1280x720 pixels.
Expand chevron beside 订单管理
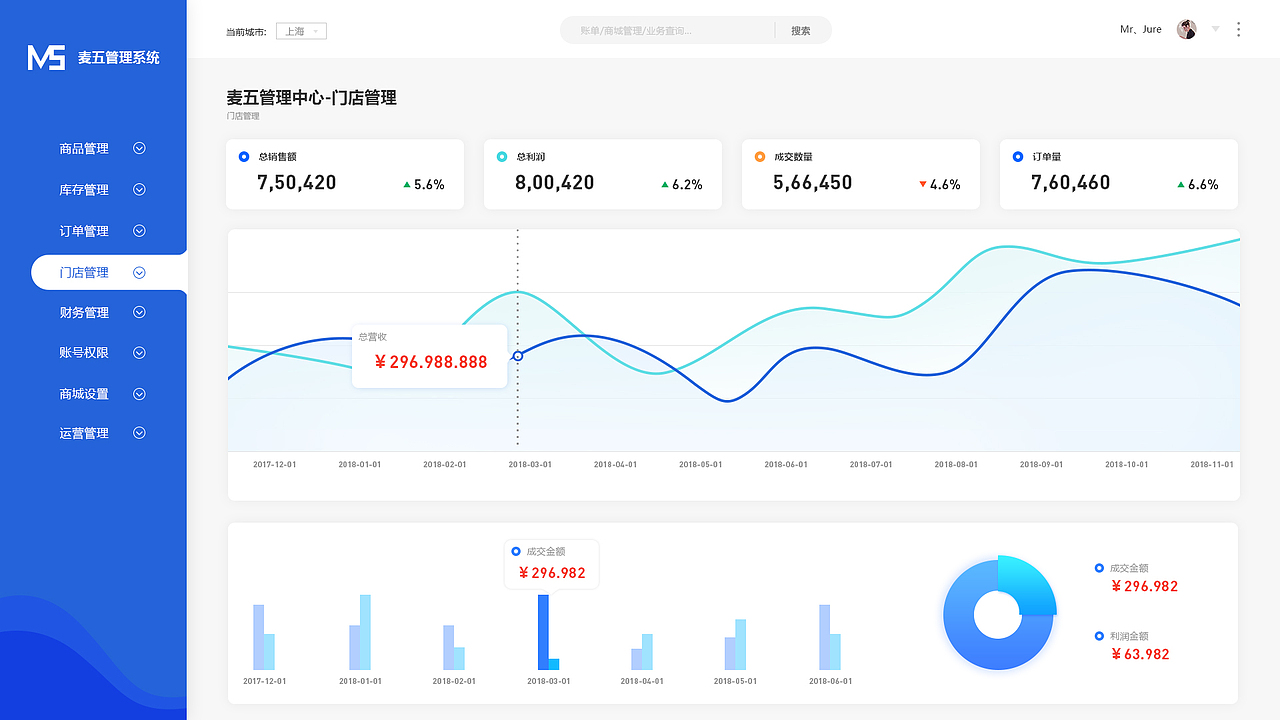click(140, 230)
